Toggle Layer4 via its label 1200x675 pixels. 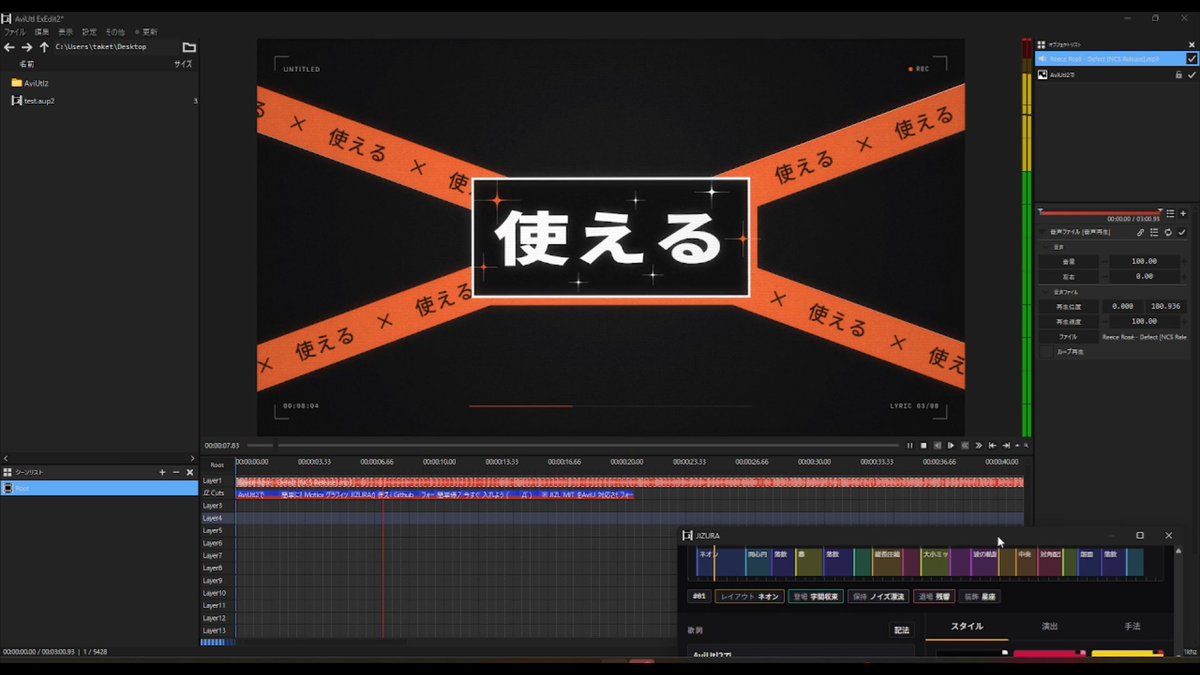(213, 518)
